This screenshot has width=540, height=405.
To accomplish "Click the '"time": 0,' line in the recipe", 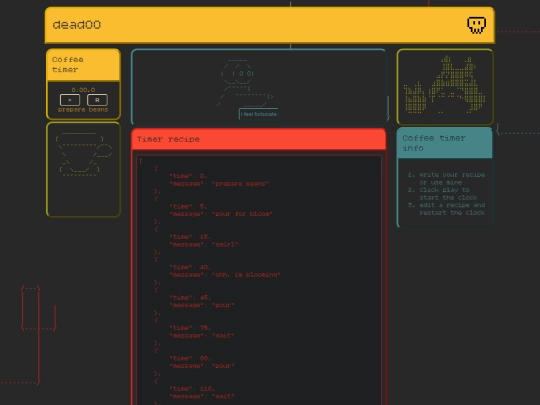I will coord(188,176).
